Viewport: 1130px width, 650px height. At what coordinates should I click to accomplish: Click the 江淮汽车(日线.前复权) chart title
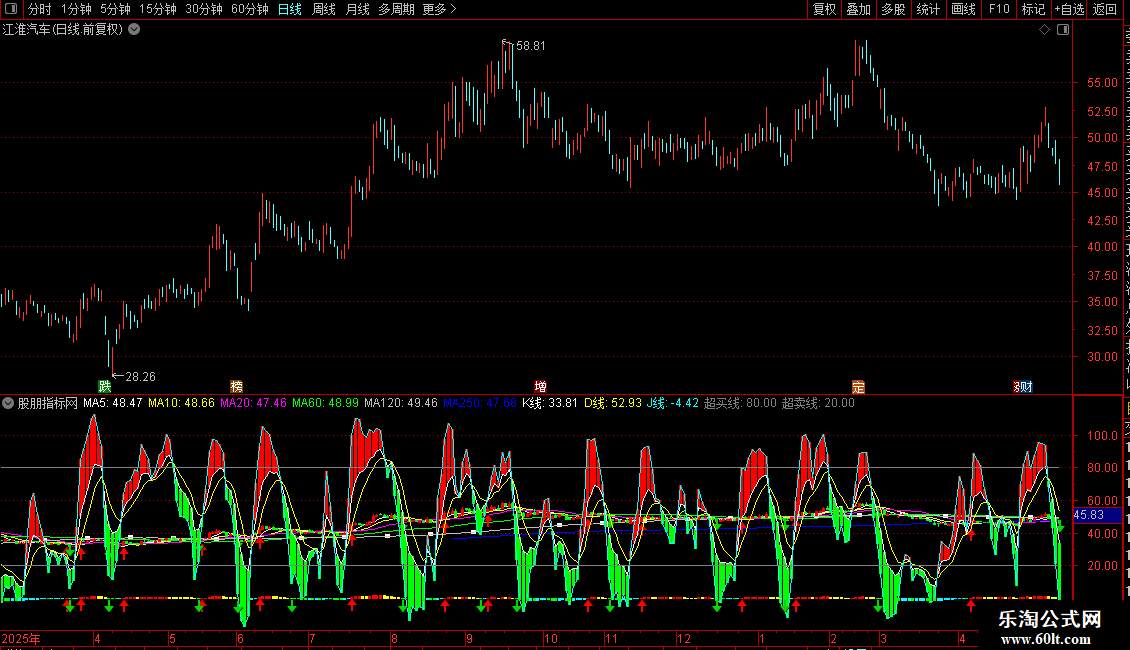(63, 30)
